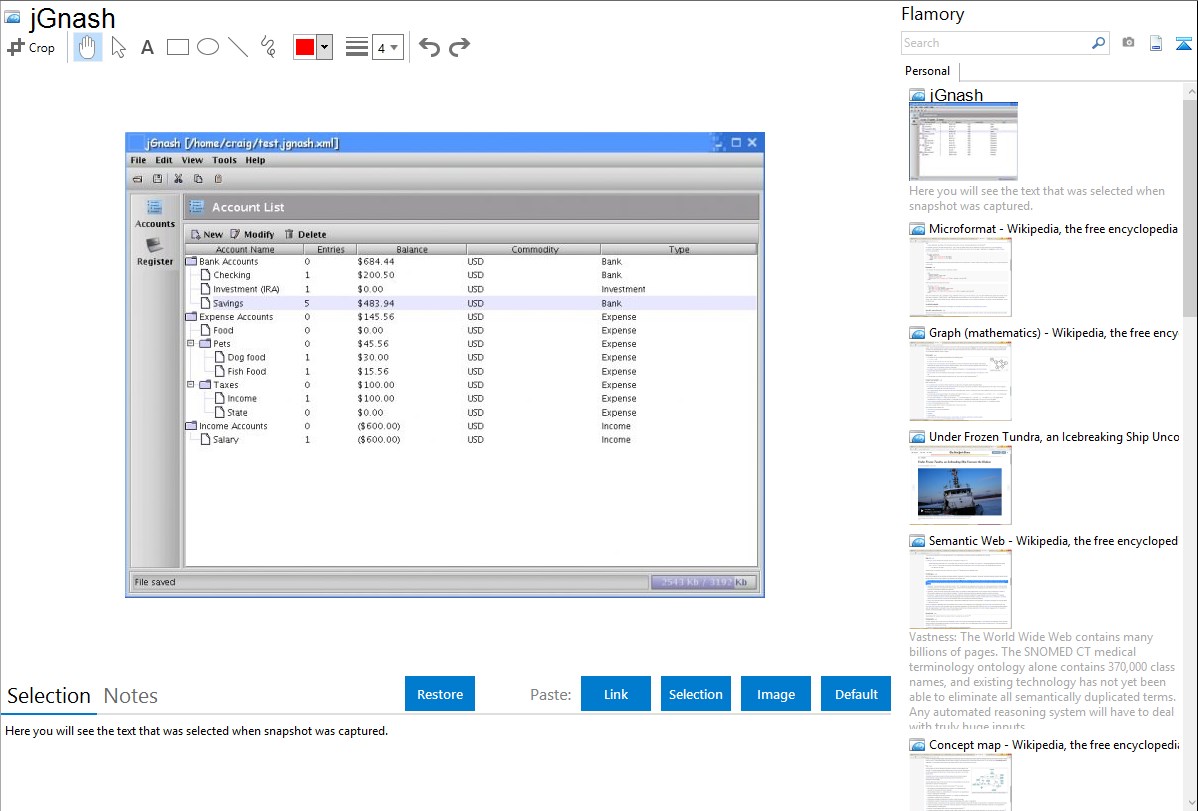
Task: Click the Modify account button in jGnash
Action: pos(252,235)
